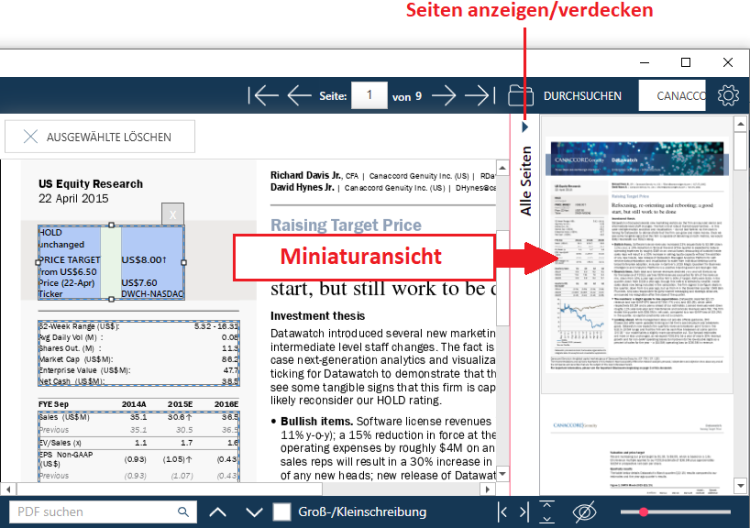Click the X beside AUSGEWÄHLTE LÖSCHEN
This screenshot has height=528, width=750.
30,137
